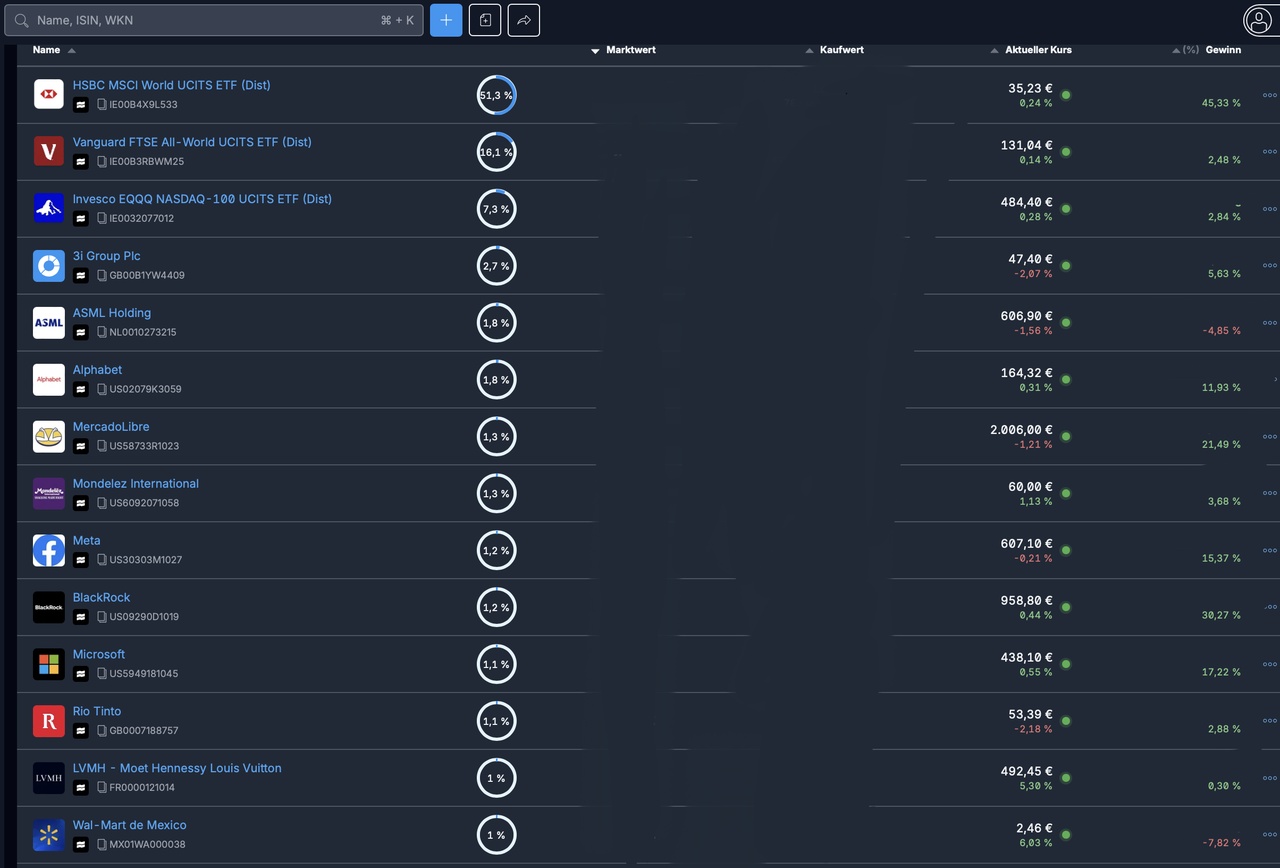Open the Invesco EQQQ NASDAQ-100 holding
This screenshot has height=868, width=1280.
point(202,199)
